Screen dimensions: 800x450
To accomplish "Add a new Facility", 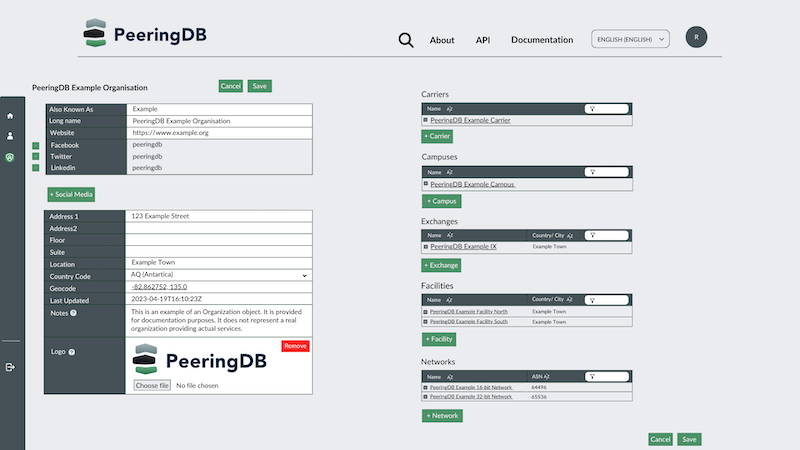I will click(x=439, y=339).
